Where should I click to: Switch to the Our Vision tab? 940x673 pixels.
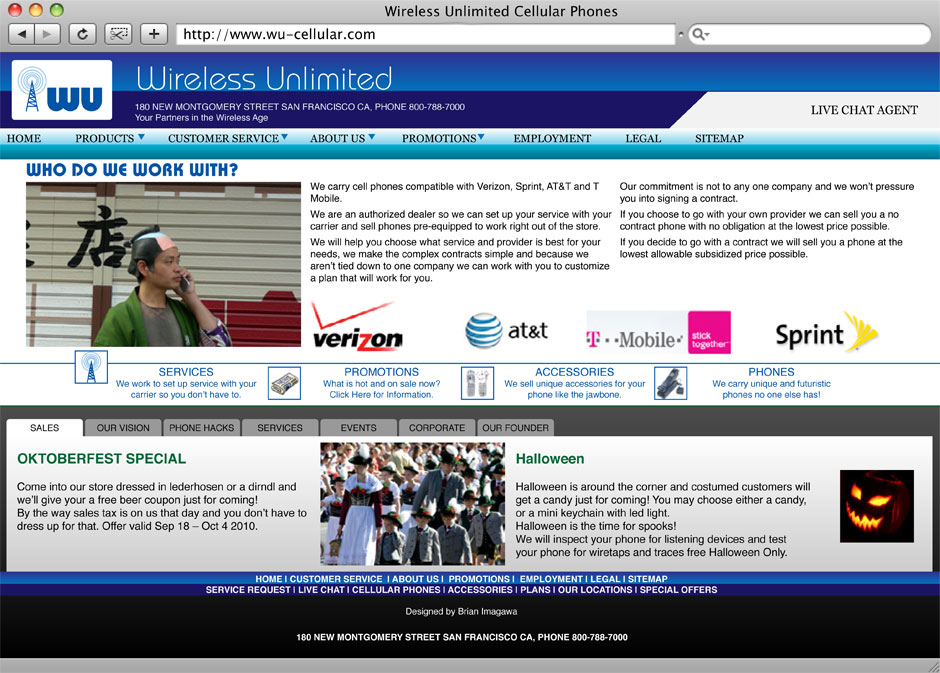(x=123, y=428)
